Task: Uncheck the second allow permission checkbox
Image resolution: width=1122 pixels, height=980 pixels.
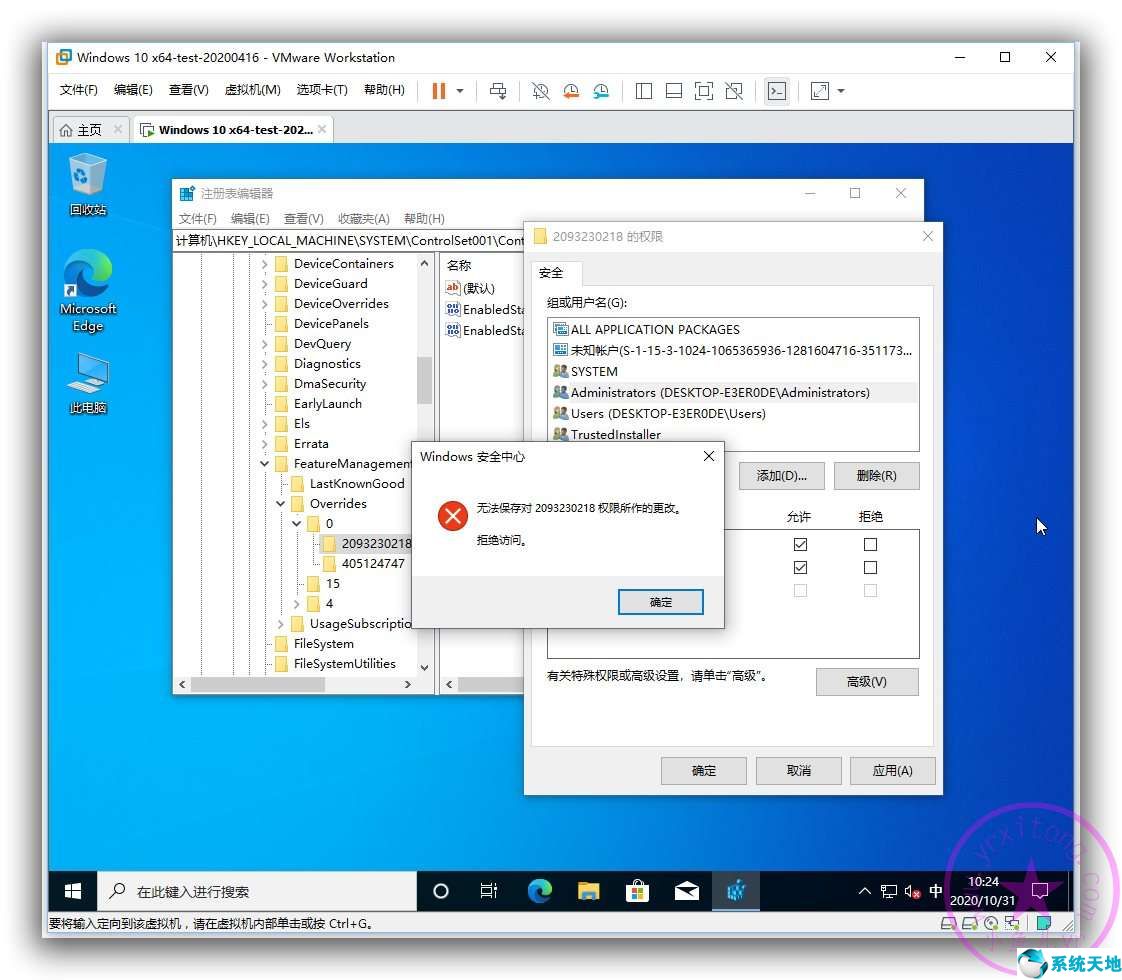Action: coord(800,567)
